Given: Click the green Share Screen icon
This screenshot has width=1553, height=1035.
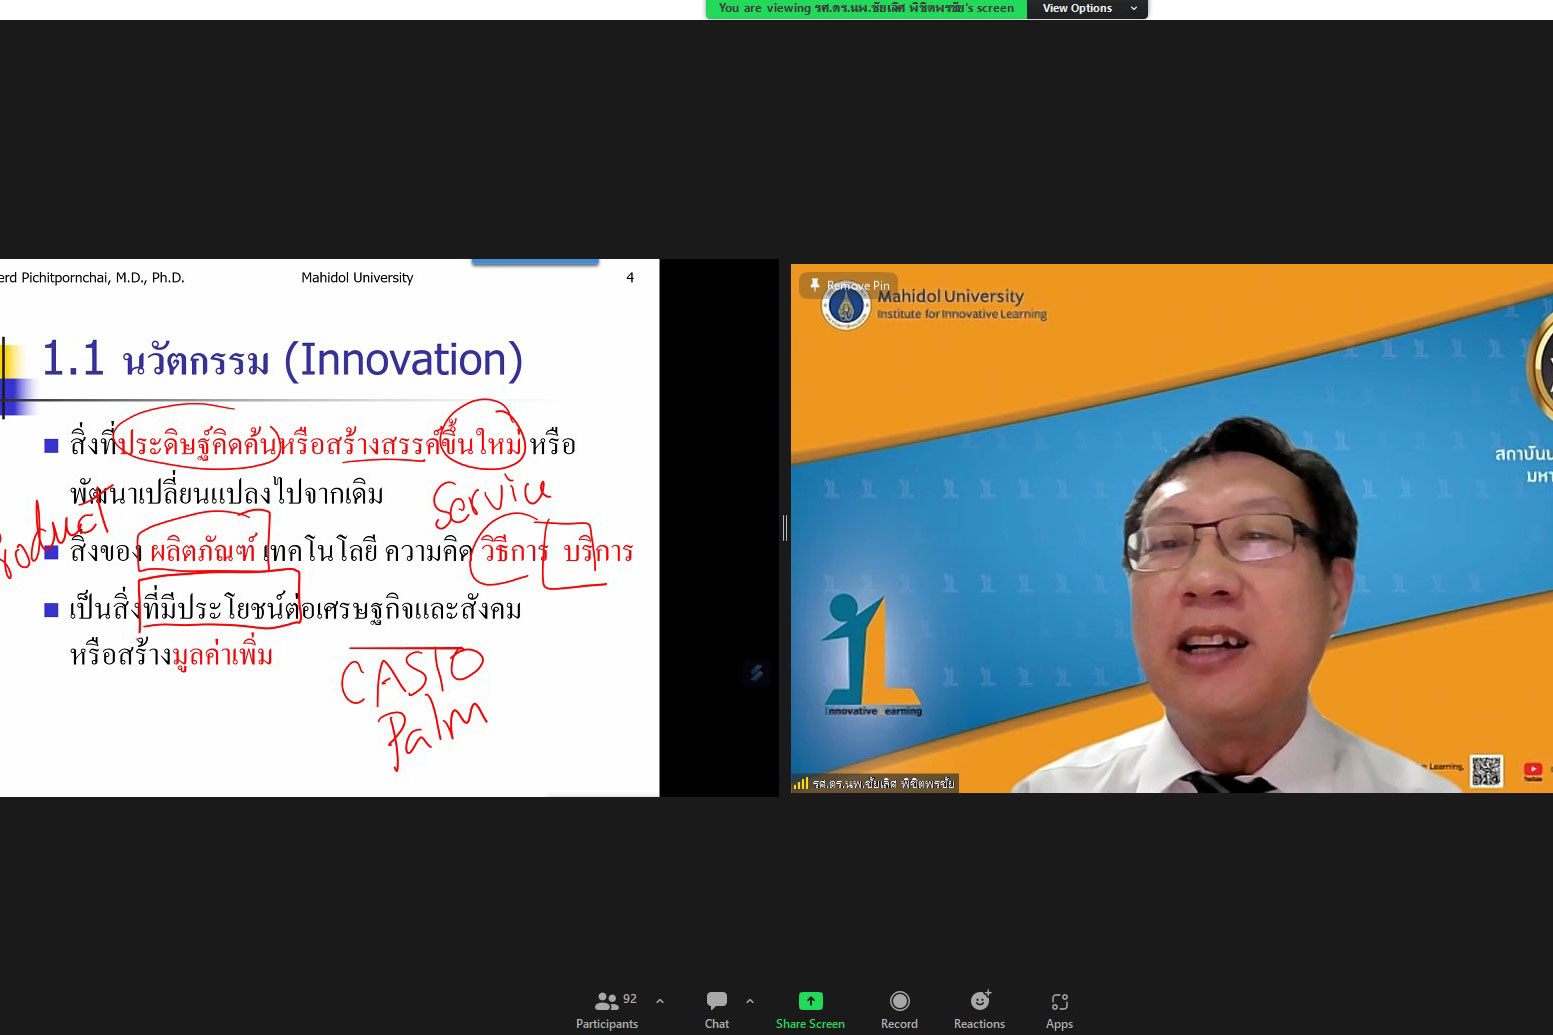Looking at the screenshot, I should (810, 1001).
